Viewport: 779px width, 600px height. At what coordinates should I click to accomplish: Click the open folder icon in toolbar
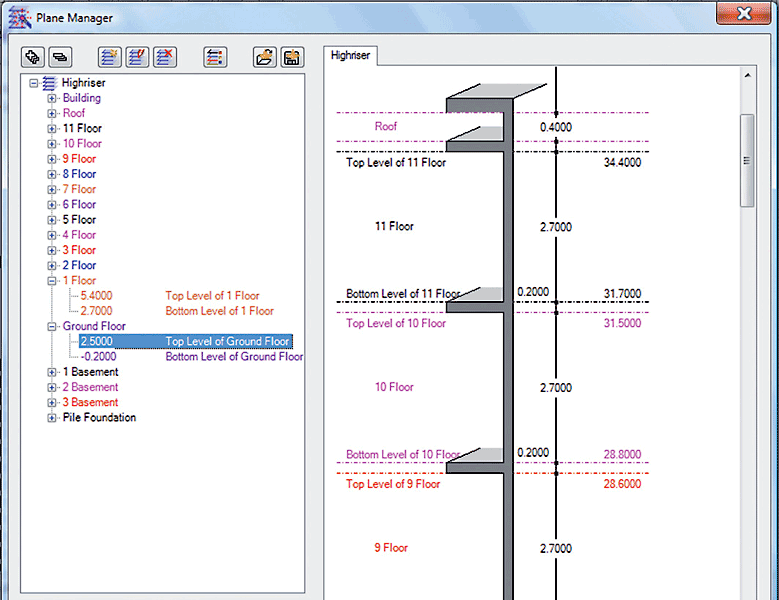coord(264,57)
